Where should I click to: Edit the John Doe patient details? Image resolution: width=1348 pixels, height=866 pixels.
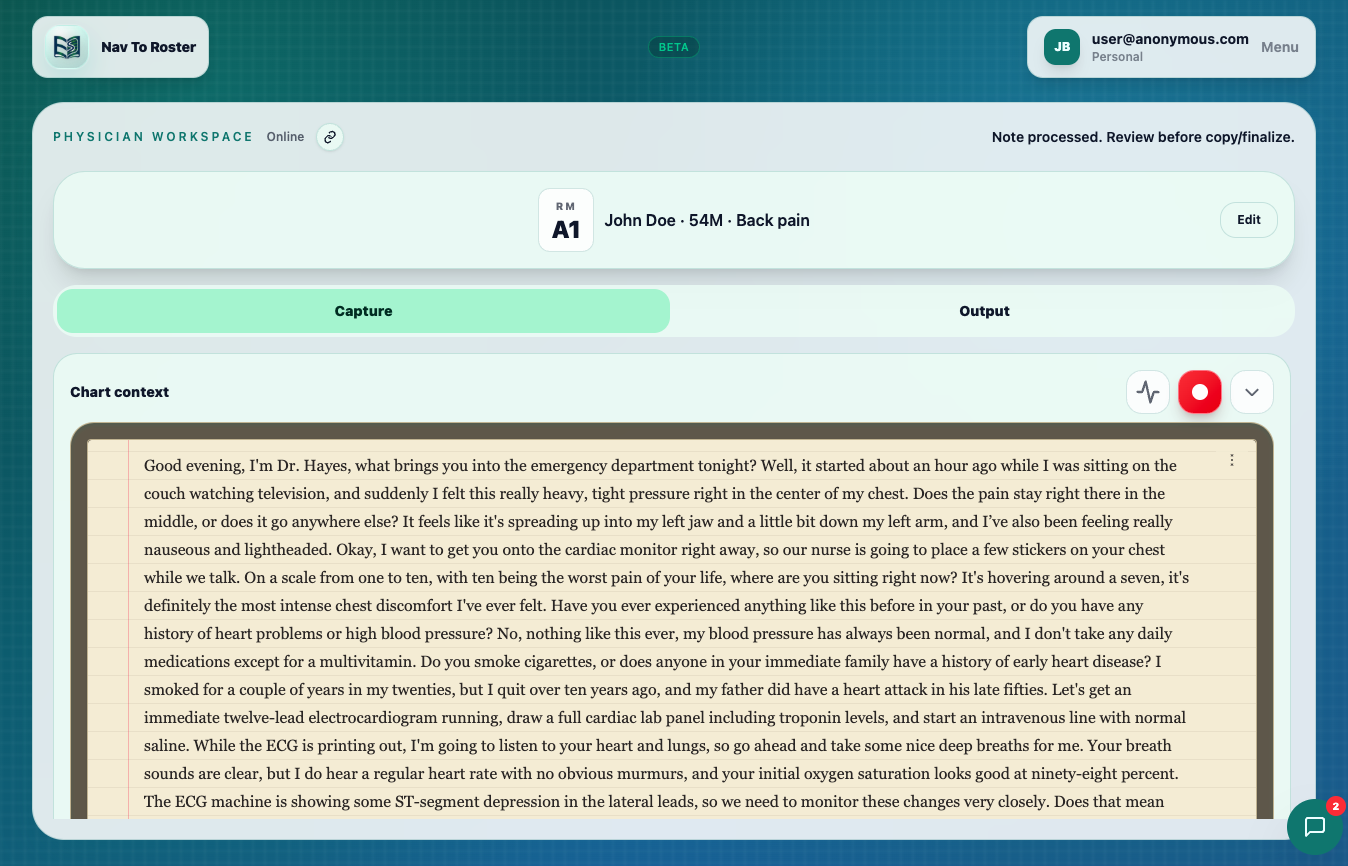coord(1249,220)
